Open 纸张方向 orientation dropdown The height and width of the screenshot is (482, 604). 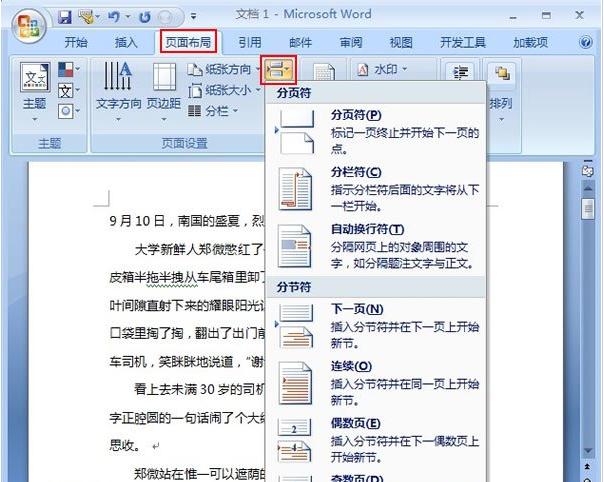[x=223, y=70]
